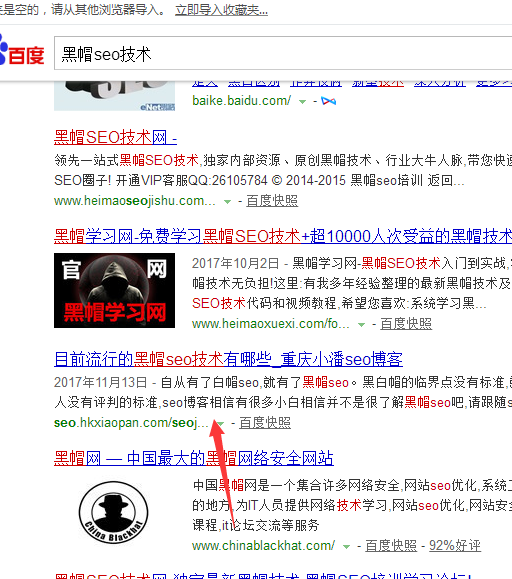Click the 2017年10月2日 snippet date
This screenshot has height=579, width=512.
(236, 263)
